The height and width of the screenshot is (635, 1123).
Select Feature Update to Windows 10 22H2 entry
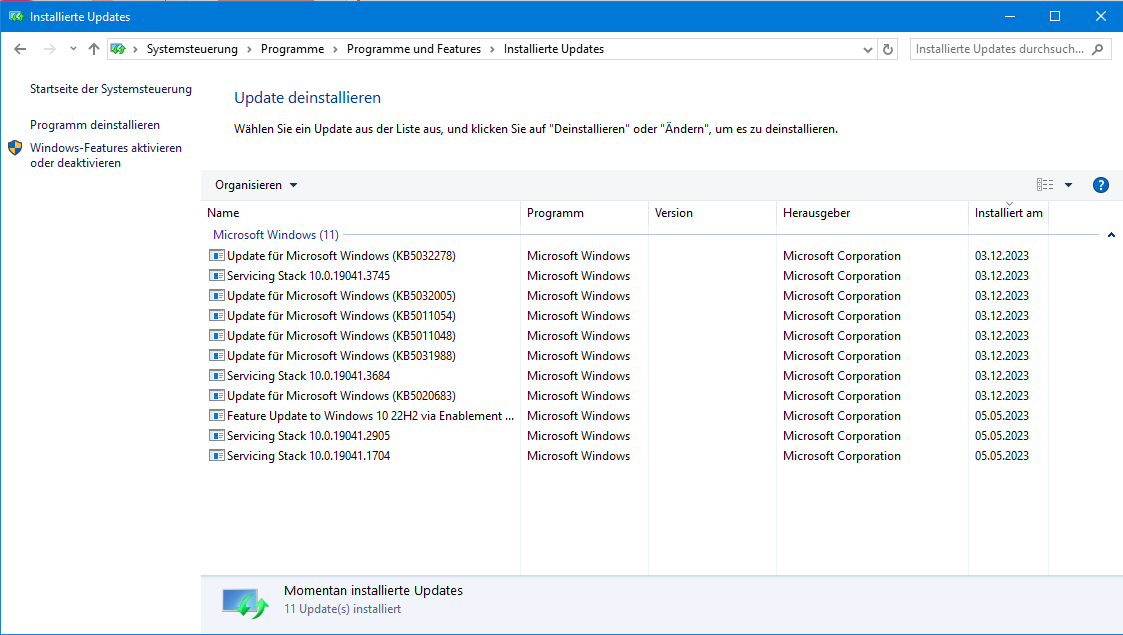point(370,416)
